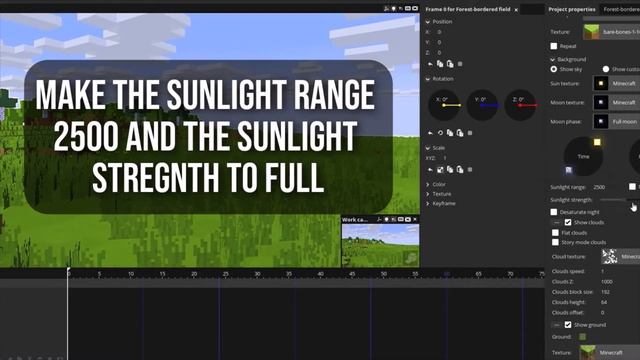Viewport: 640px width, 360px height.
Task: Click the Clouds speed value
Action: 602,271
